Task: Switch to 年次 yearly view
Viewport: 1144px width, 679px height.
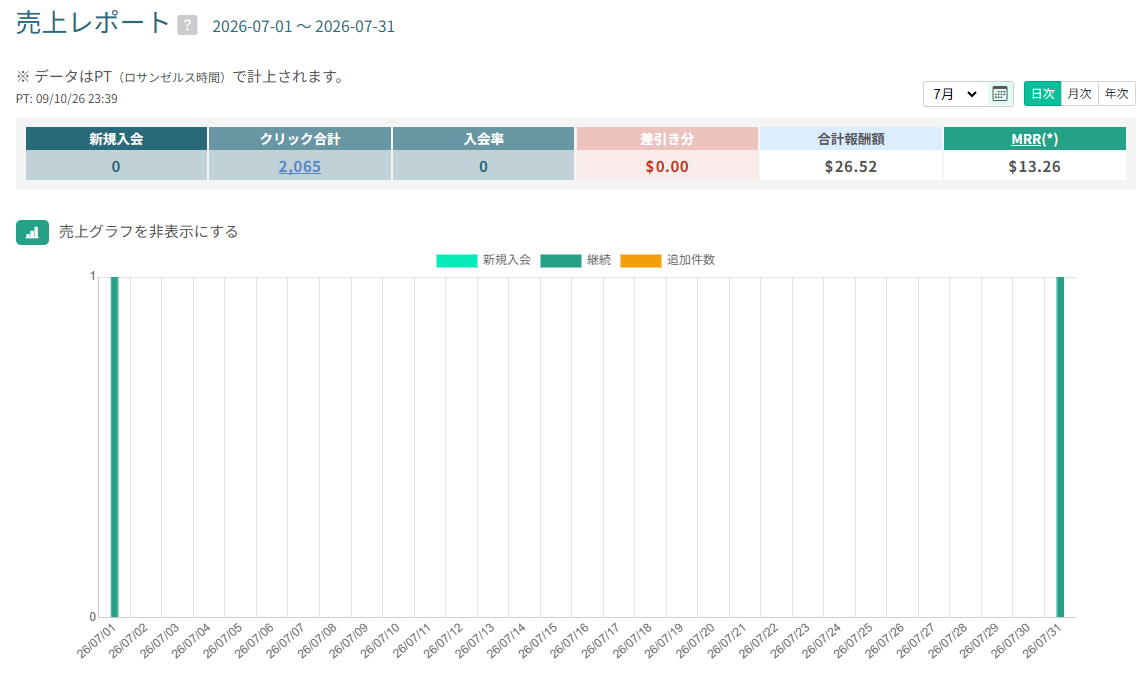Action: pos(1116,94)
